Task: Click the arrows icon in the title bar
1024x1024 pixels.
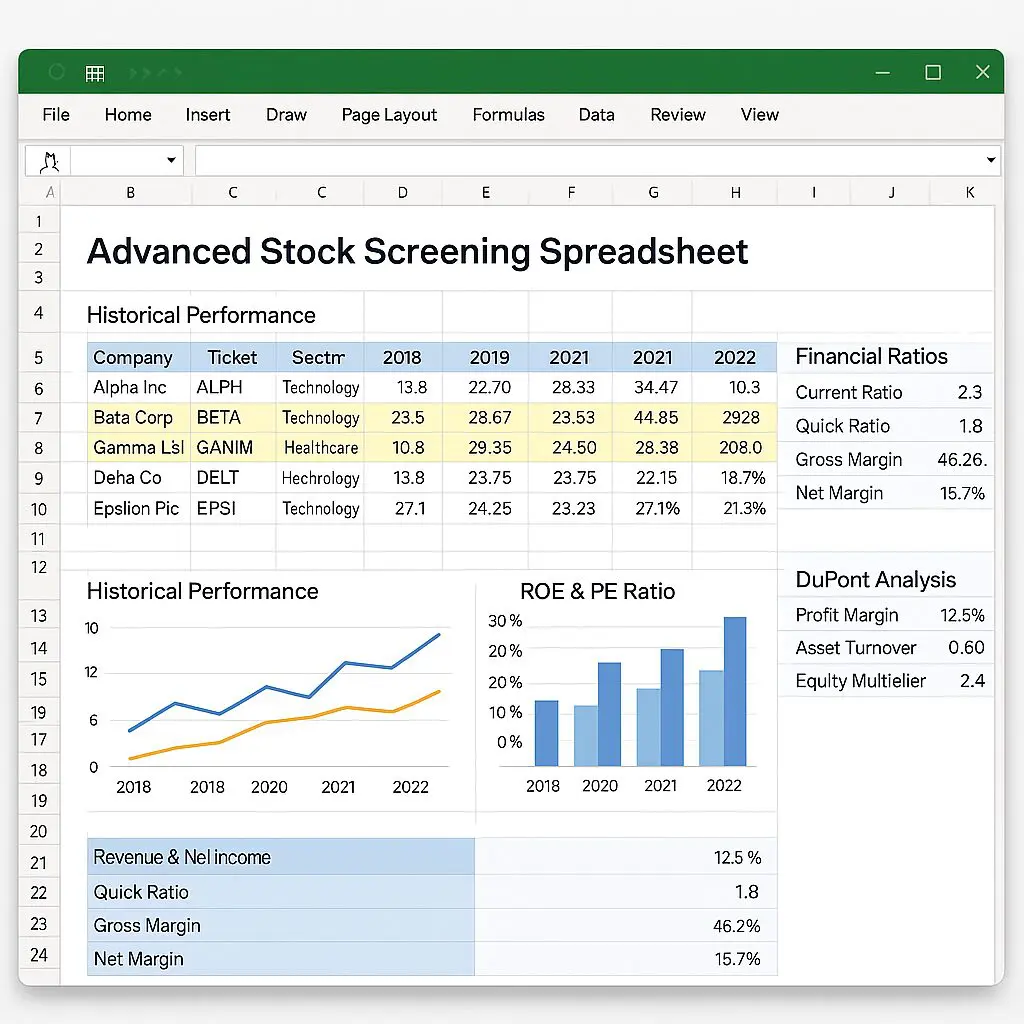Action: (153, 73)
